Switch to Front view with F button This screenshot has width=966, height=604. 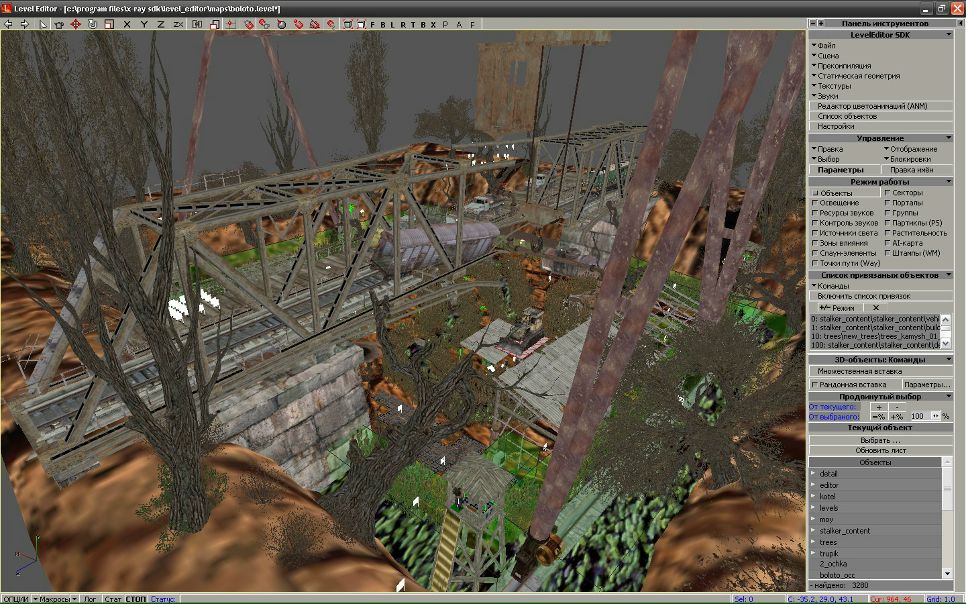tap(372, 23)
